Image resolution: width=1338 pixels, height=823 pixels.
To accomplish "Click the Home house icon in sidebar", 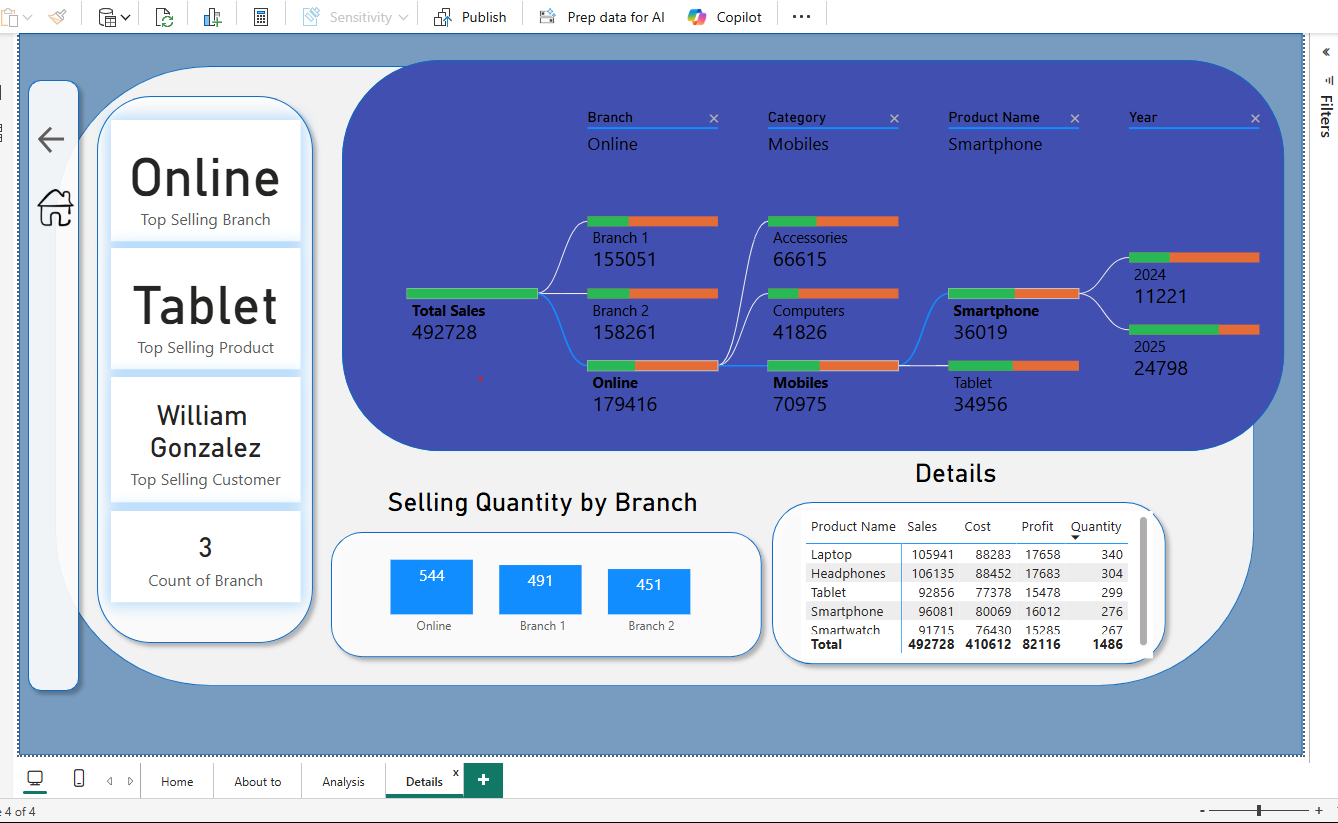I will pos(55,208).
